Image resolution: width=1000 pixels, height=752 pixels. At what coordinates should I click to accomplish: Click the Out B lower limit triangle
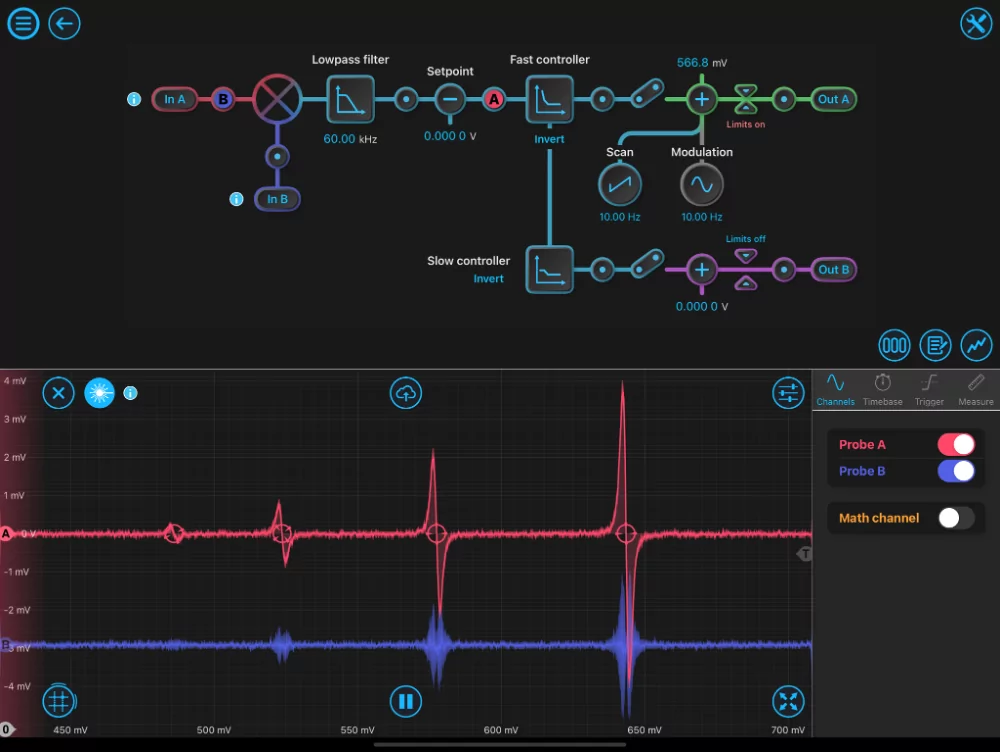[x=746, y=283]
